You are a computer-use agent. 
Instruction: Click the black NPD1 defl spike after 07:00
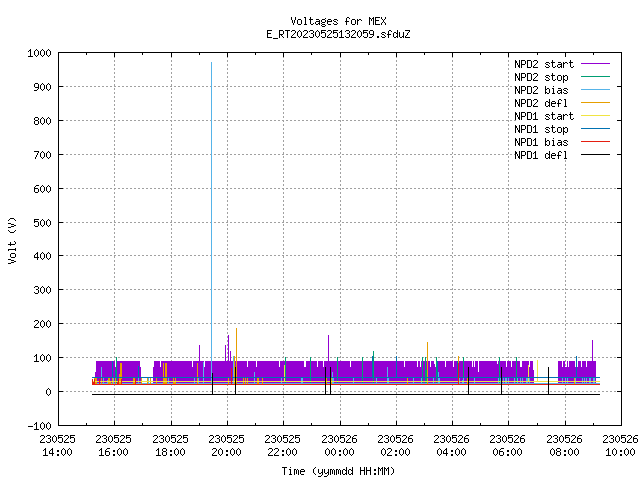[x=549, y=381]
